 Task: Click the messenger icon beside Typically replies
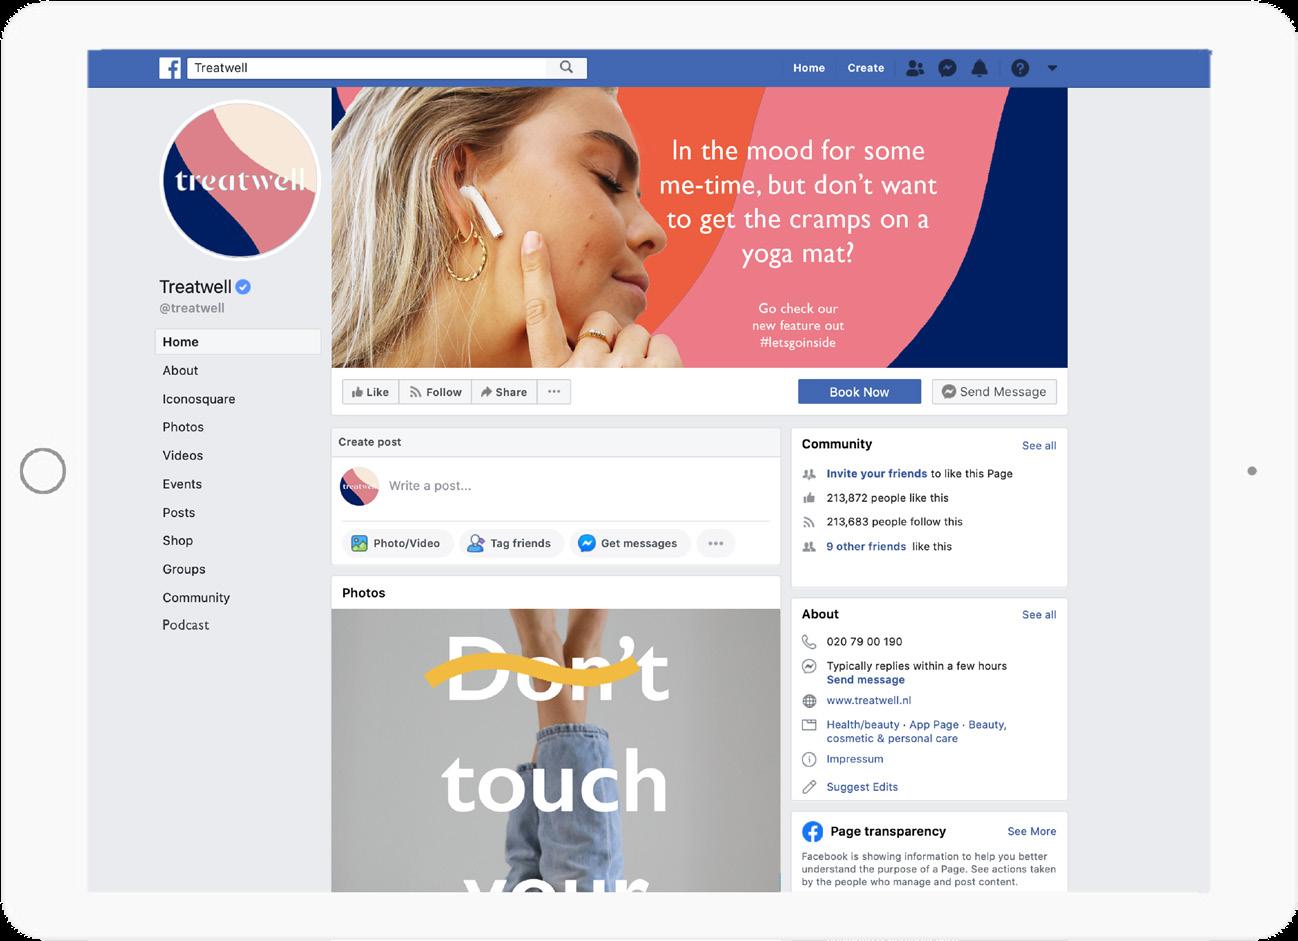coord(809,666)
